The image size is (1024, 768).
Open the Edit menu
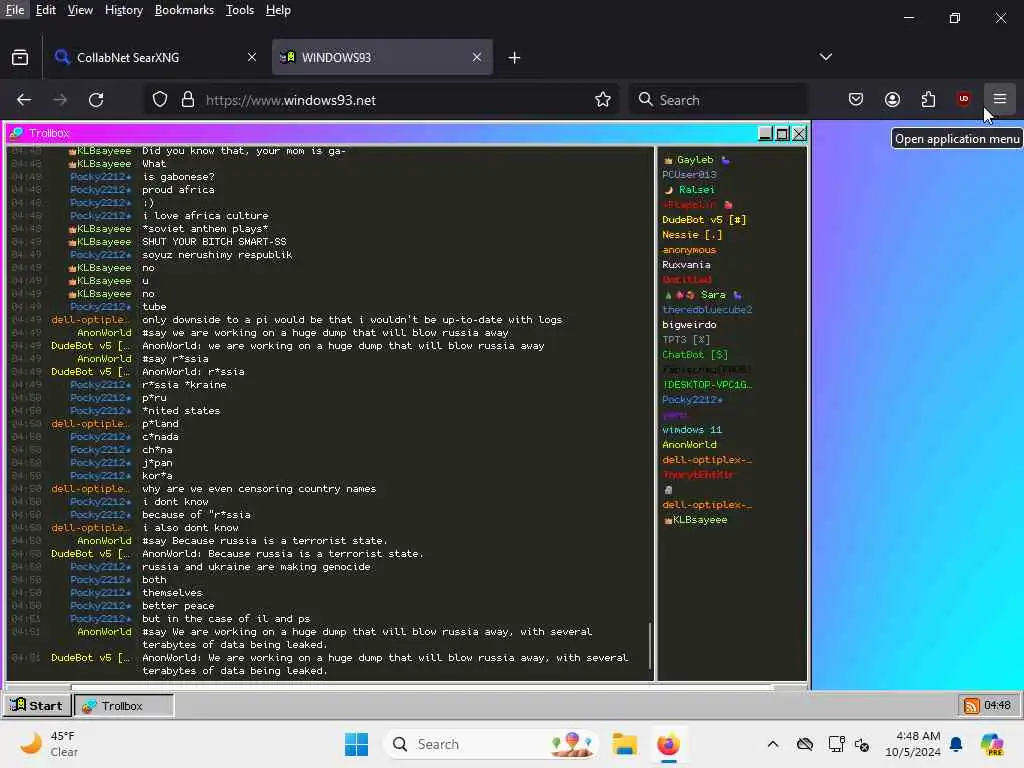(45, 10)
